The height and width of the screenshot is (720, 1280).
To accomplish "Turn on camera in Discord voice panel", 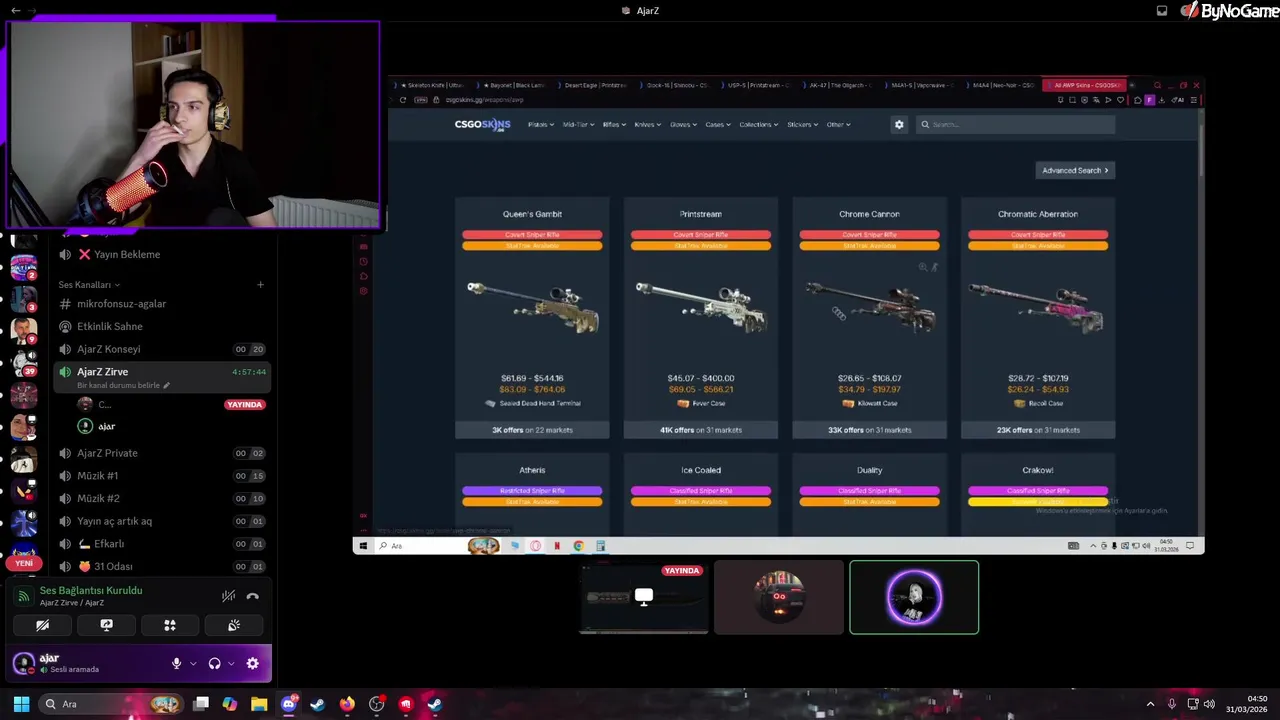I will click(42, 625).
